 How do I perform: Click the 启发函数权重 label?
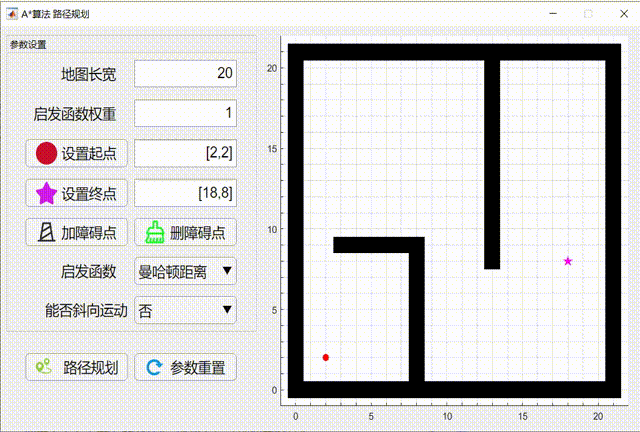click(x=75, y=114)
